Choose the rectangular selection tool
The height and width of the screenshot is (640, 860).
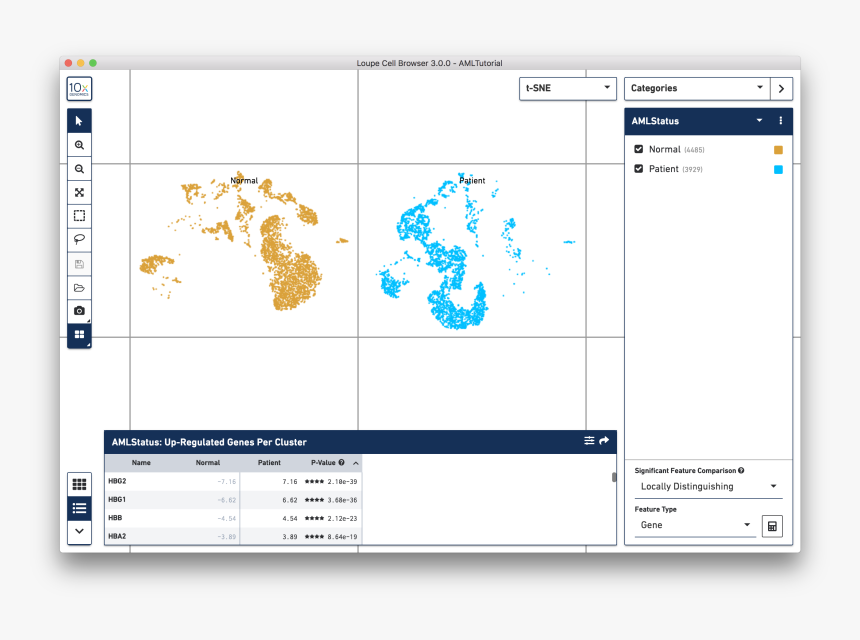tap(79, 216)
